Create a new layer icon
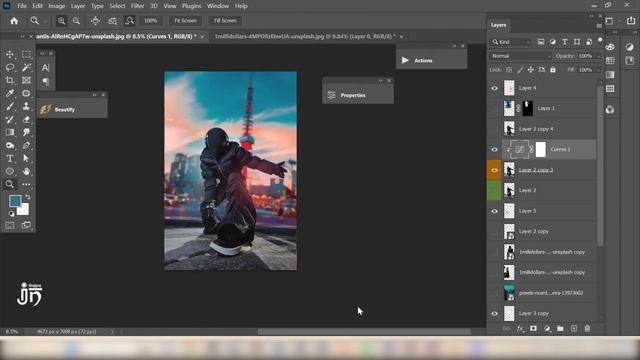Viewport: 640px width, 360px height. 574,329
